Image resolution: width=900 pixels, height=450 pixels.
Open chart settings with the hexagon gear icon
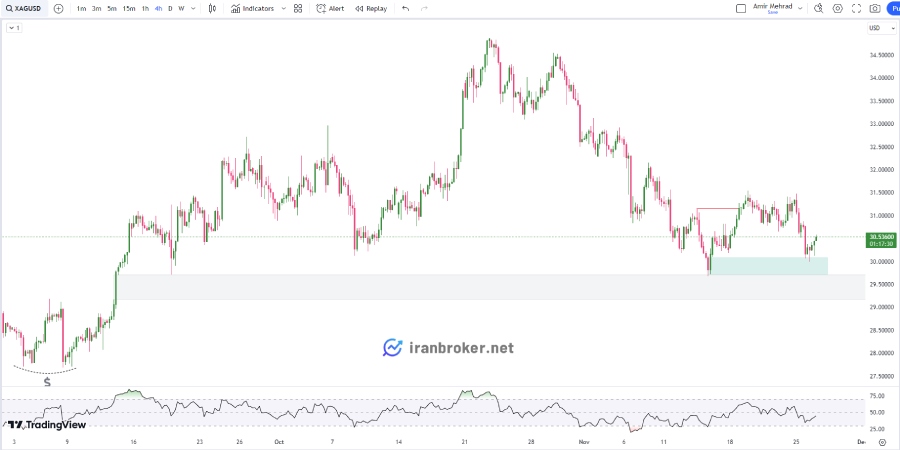pos(837,9)
